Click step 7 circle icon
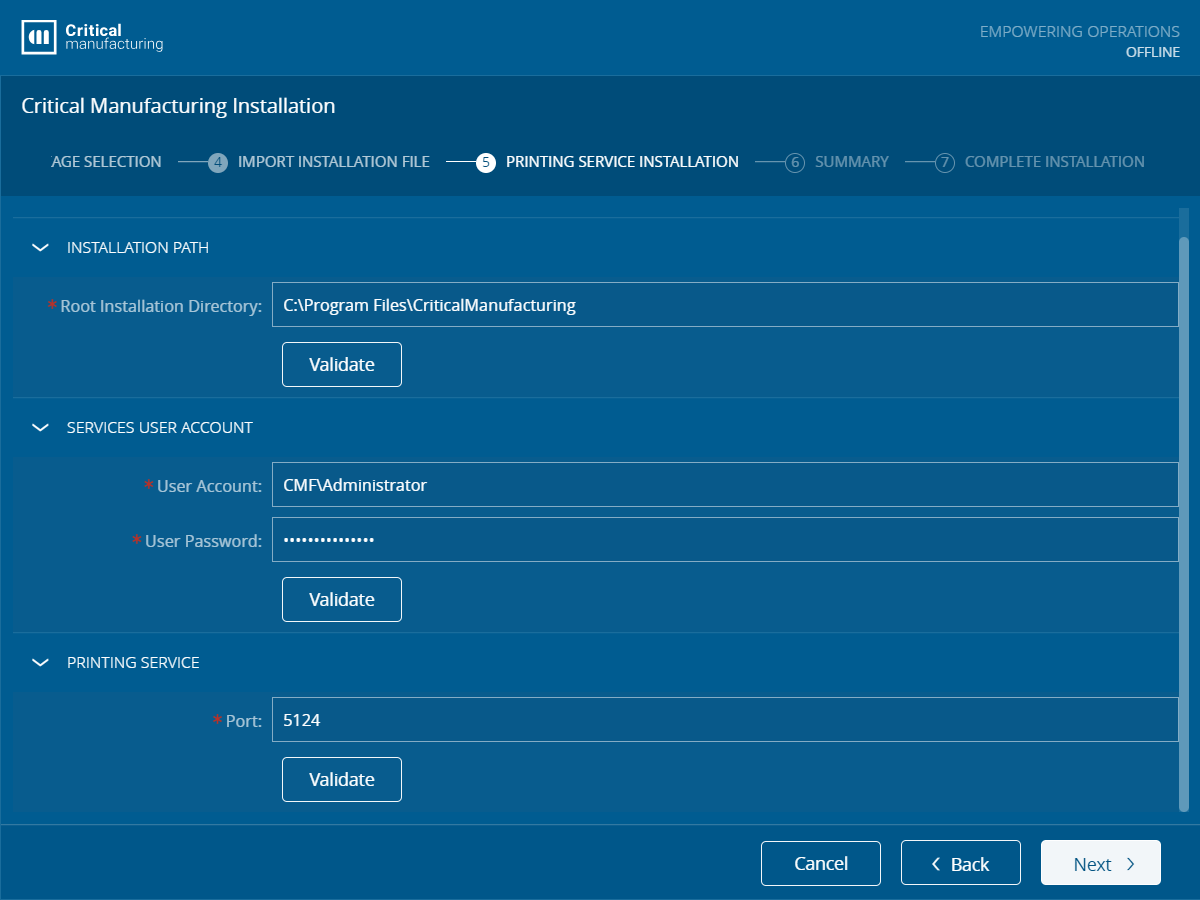1200x900 pixels. [x=945, y=162]
